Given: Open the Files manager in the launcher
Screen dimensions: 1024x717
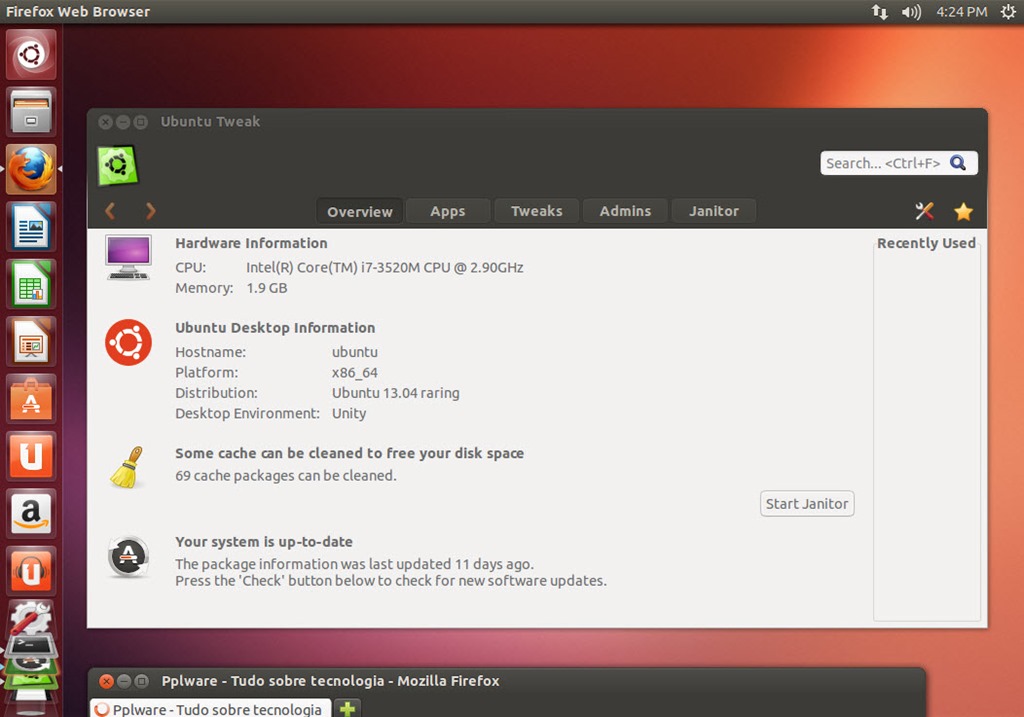Looking at the screenshot, I should (31, 112).
